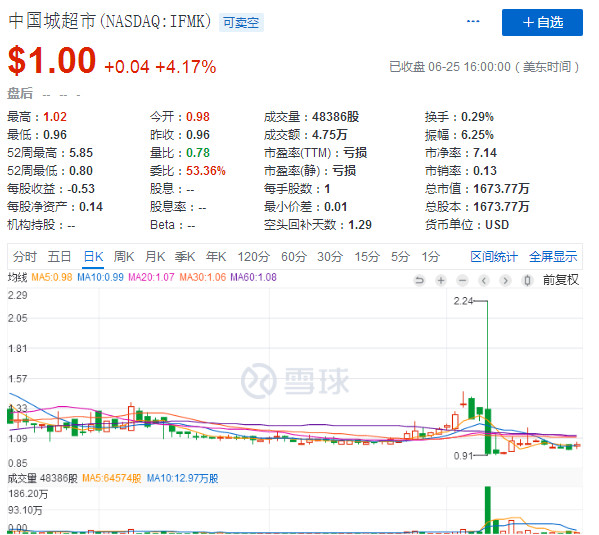Click the MA10:0.99 moving average label
The width and height of the screenshot is (599, 535).
point(100,277)
